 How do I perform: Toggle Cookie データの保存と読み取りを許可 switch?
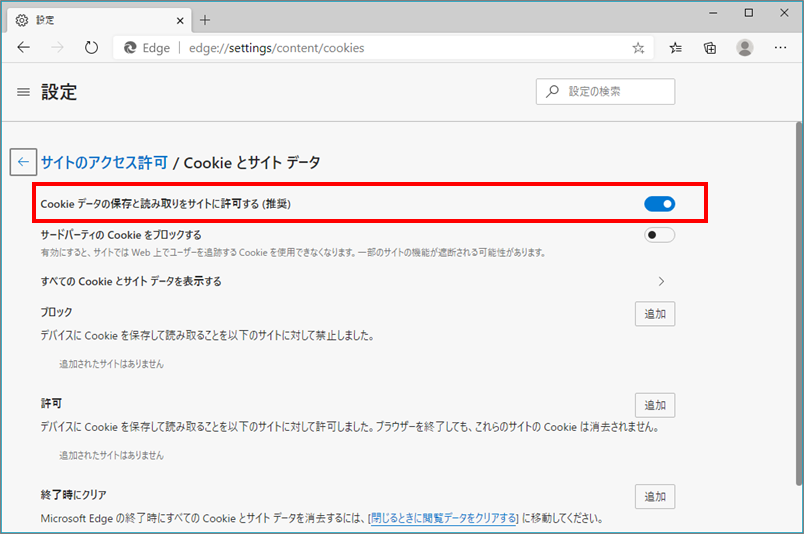(x=659, y=204)
